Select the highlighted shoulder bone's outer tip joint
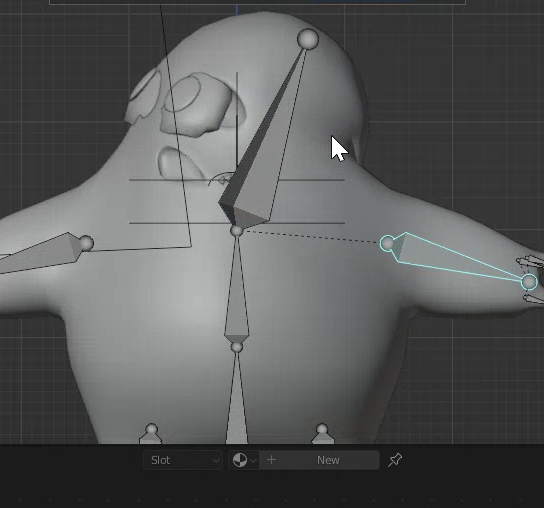 [529, 282]
